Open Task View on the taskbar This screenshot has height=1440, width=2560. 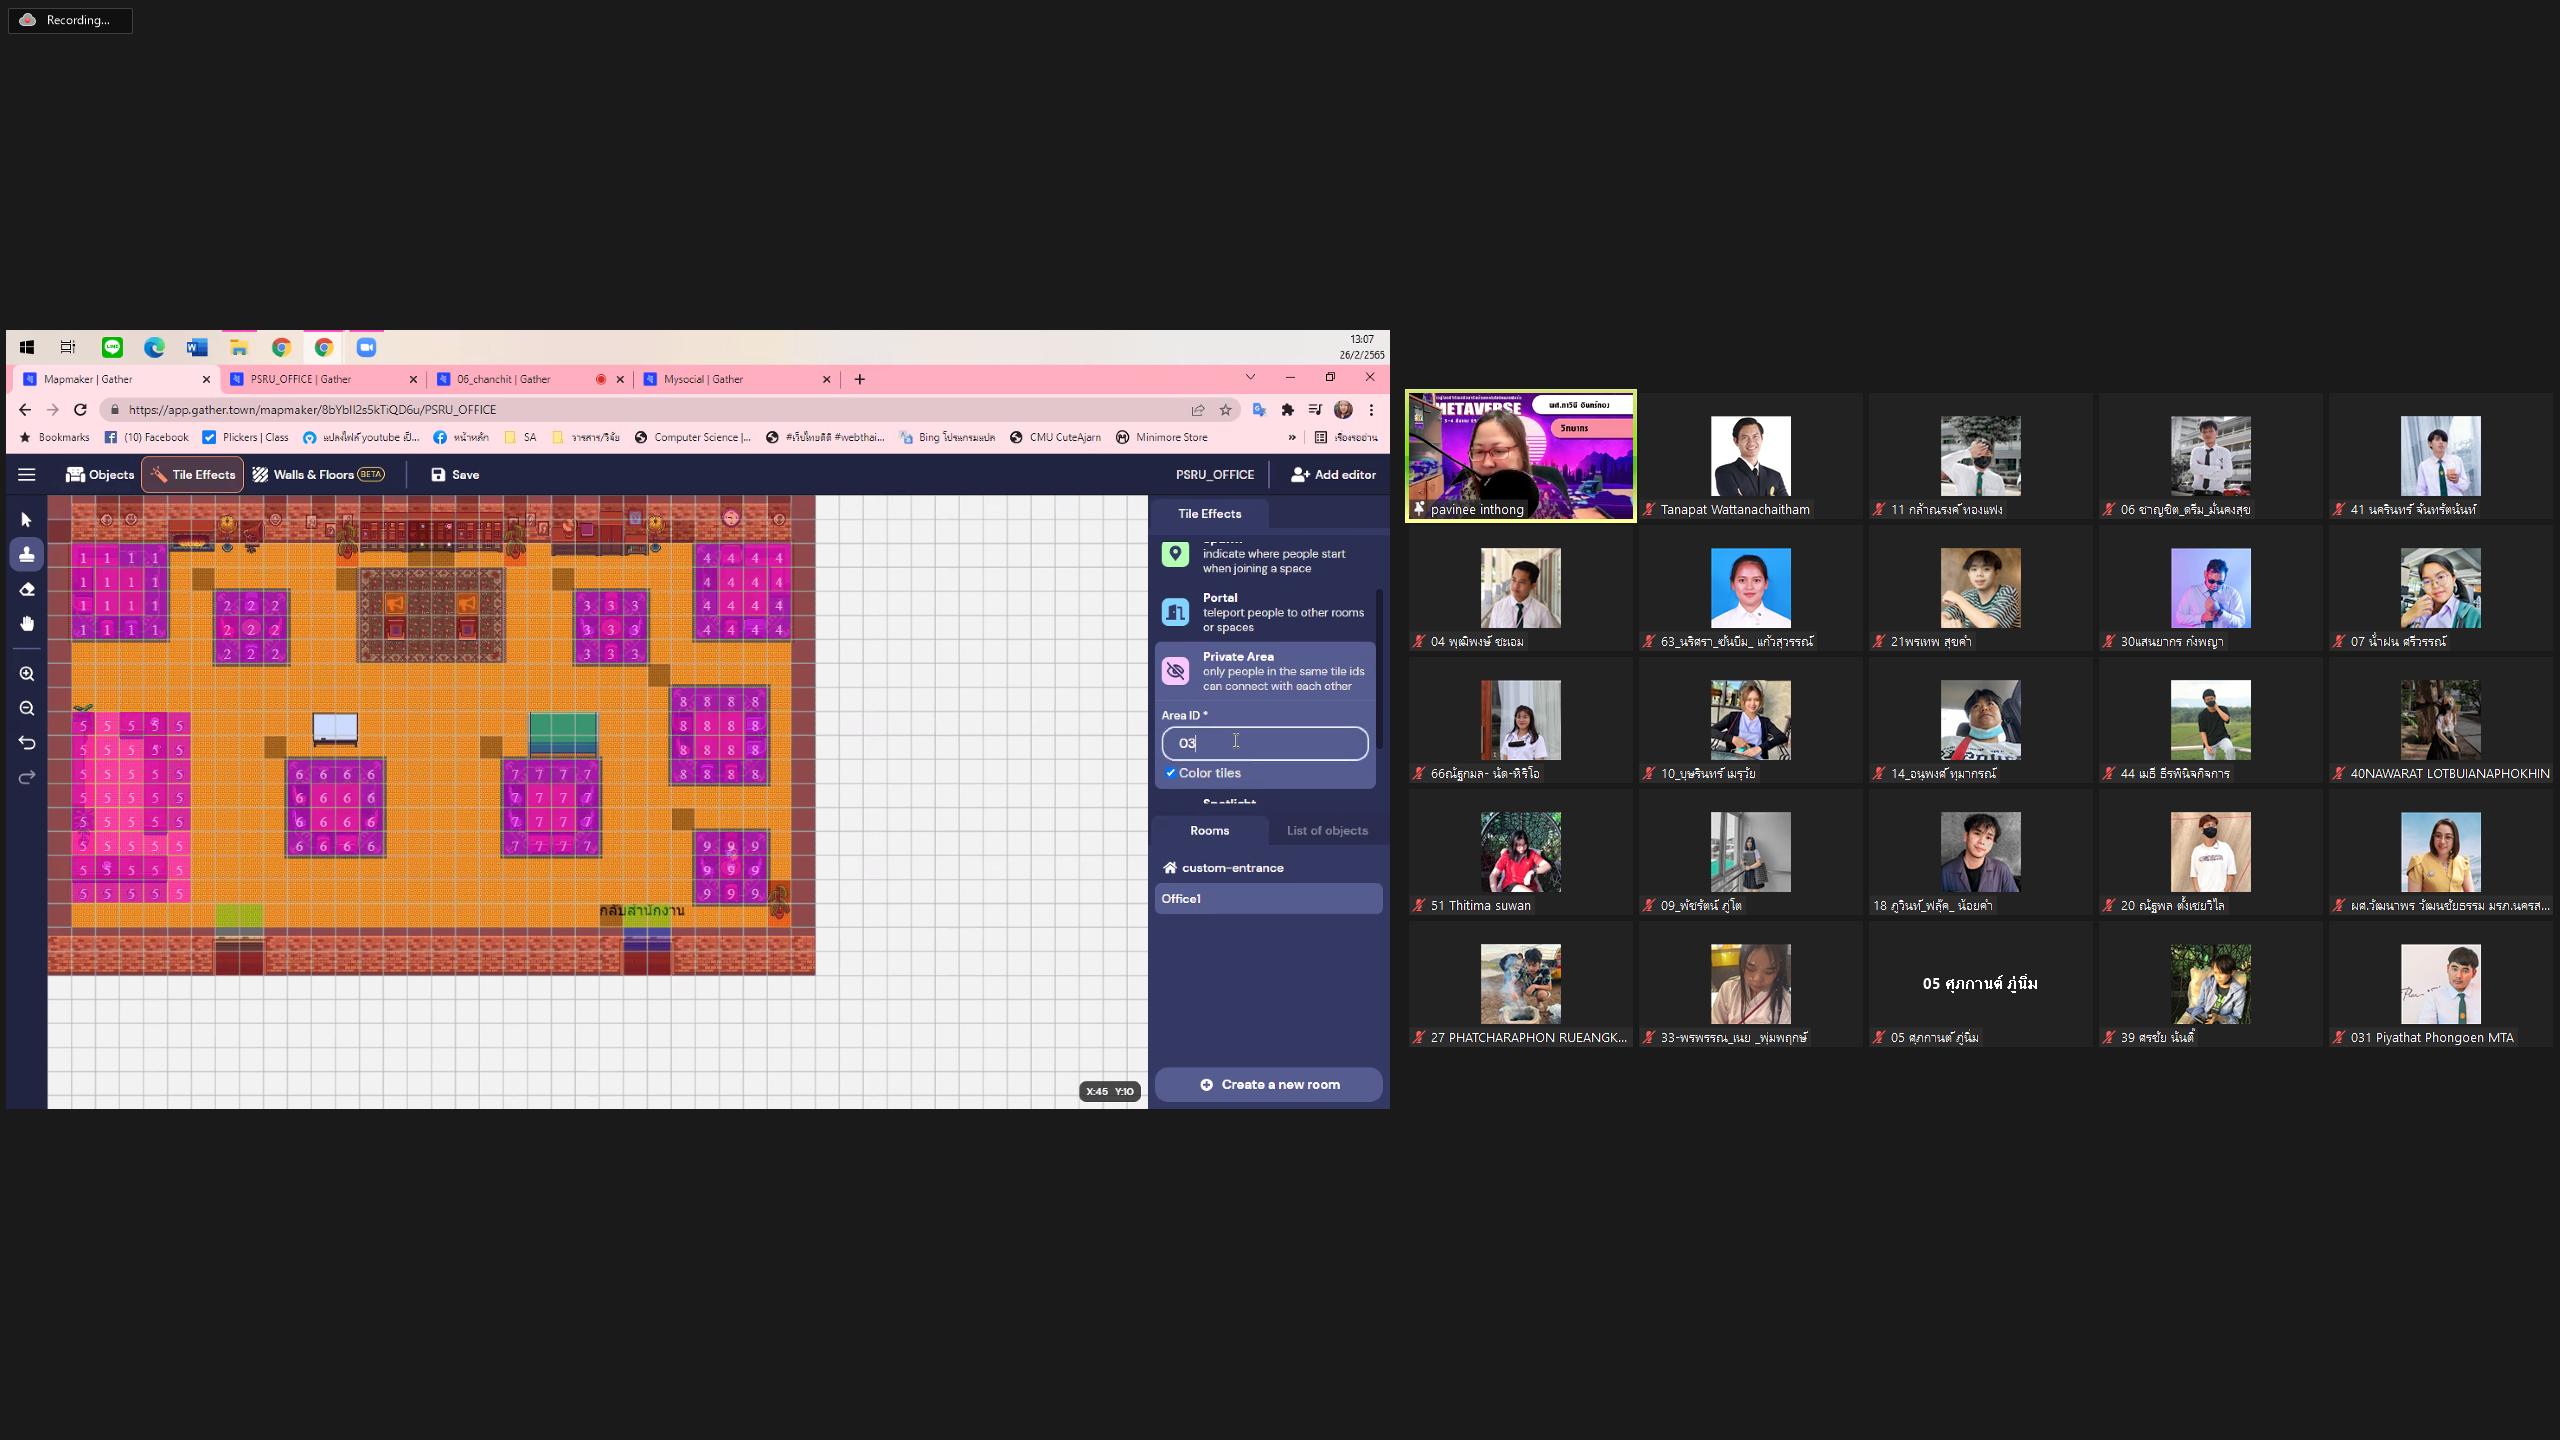pyautogui.click(x=68, y=347)
